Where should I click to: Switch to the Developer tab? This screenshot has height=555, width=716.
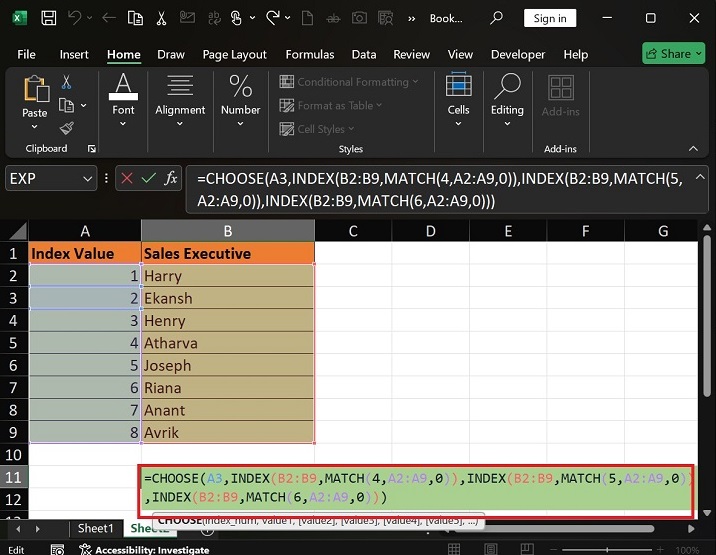(x=518, y=54)
